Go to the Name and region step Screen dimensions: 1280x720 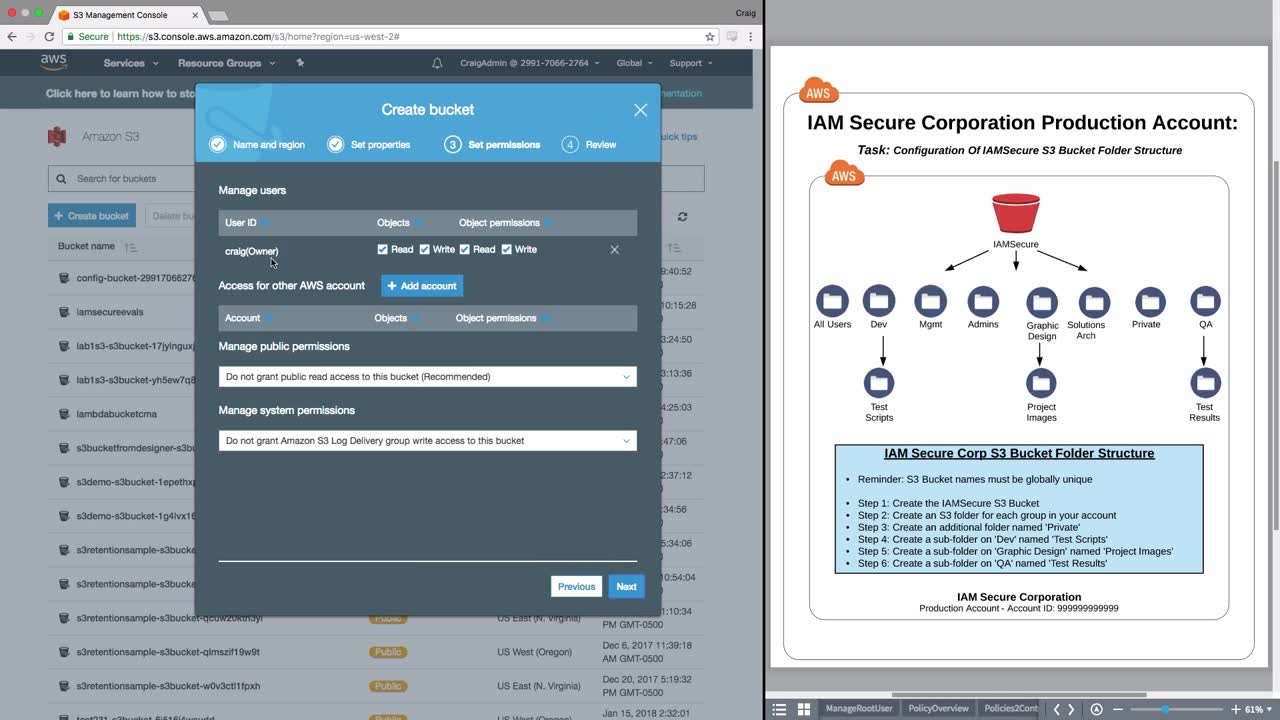point(257,144)
